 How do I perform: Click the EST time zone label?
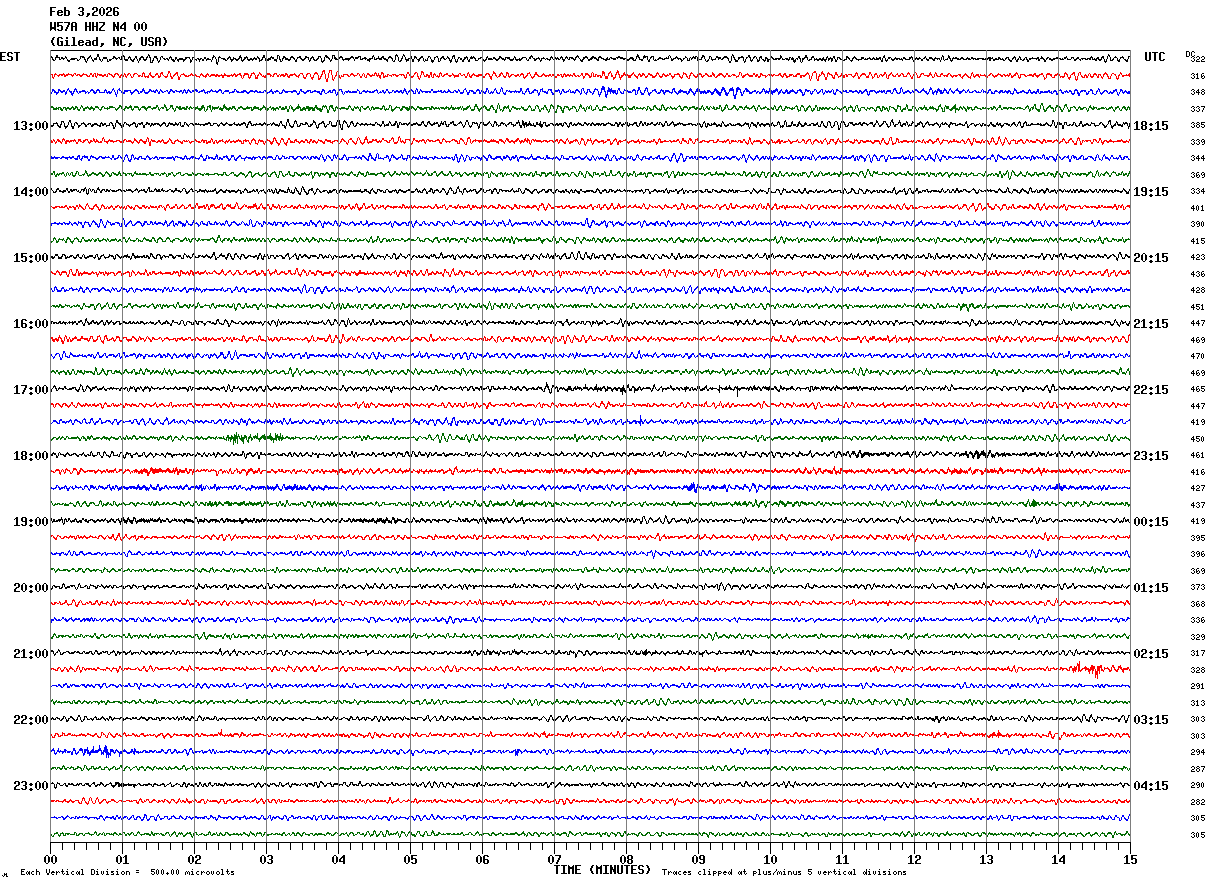[x=10, y=57]
